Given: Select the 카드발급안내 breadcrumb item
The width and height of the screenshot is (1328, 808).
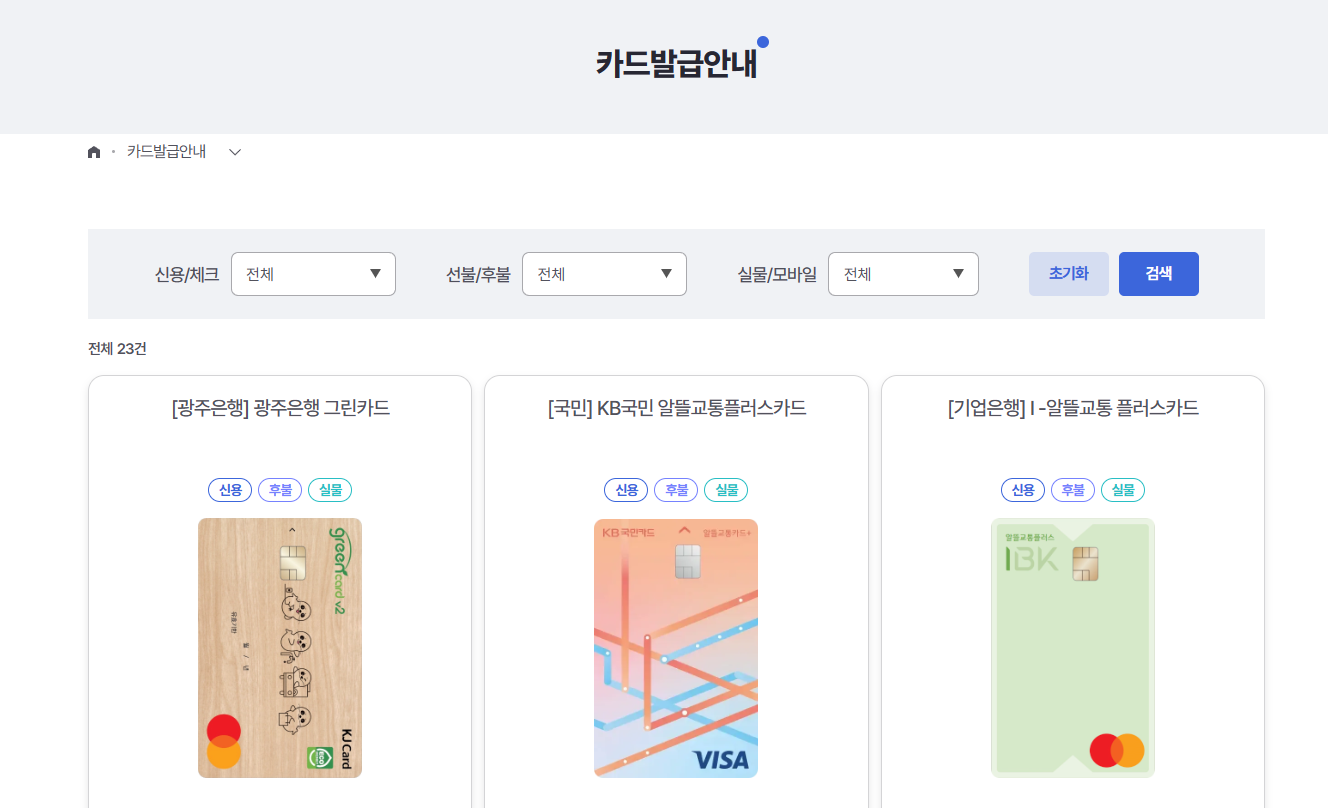Looking at the screenshot, I should [164, 151].
